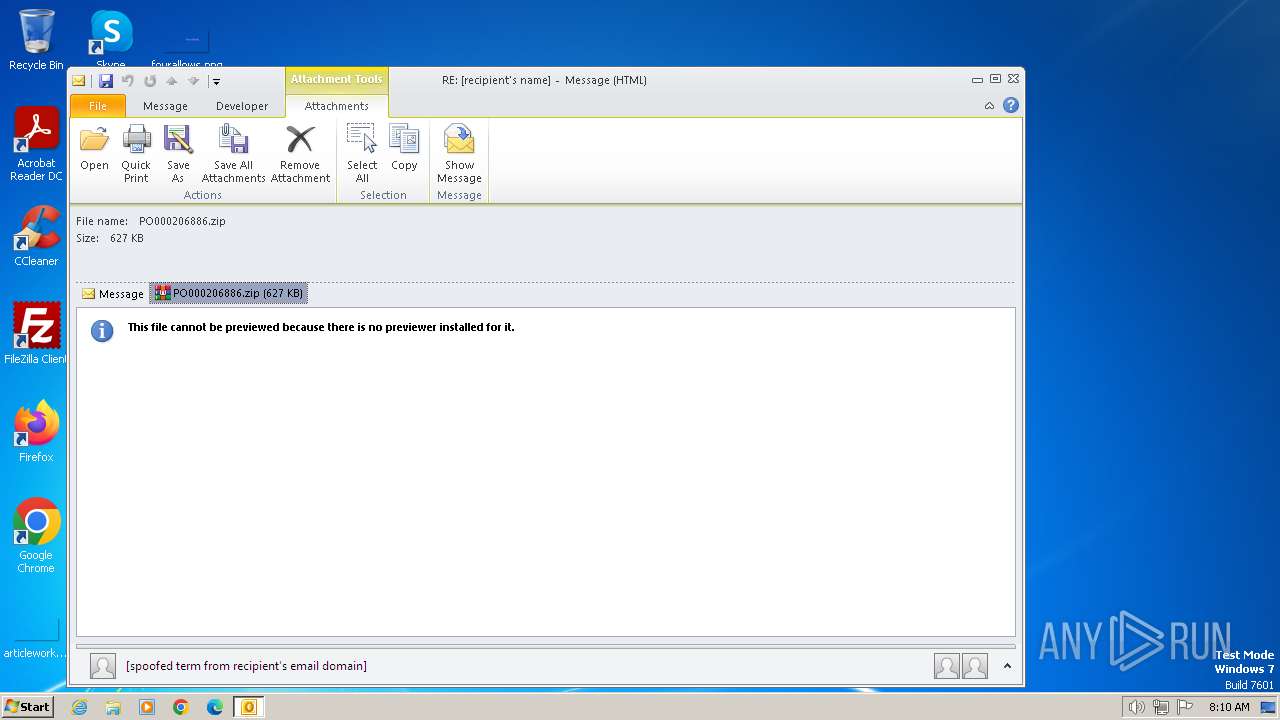Viewport: 1280px width, 720px height.
Task: Click the spoofed term sender name text
Action: (246, 666)
